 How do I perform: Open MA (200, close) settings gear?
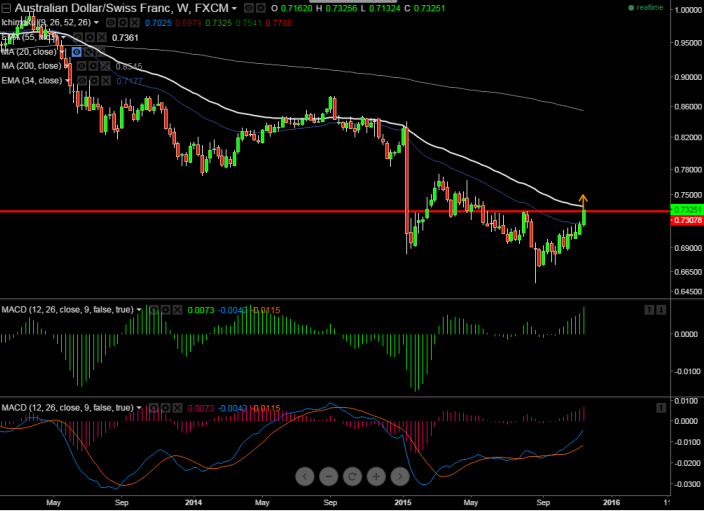tap(93, 66)
